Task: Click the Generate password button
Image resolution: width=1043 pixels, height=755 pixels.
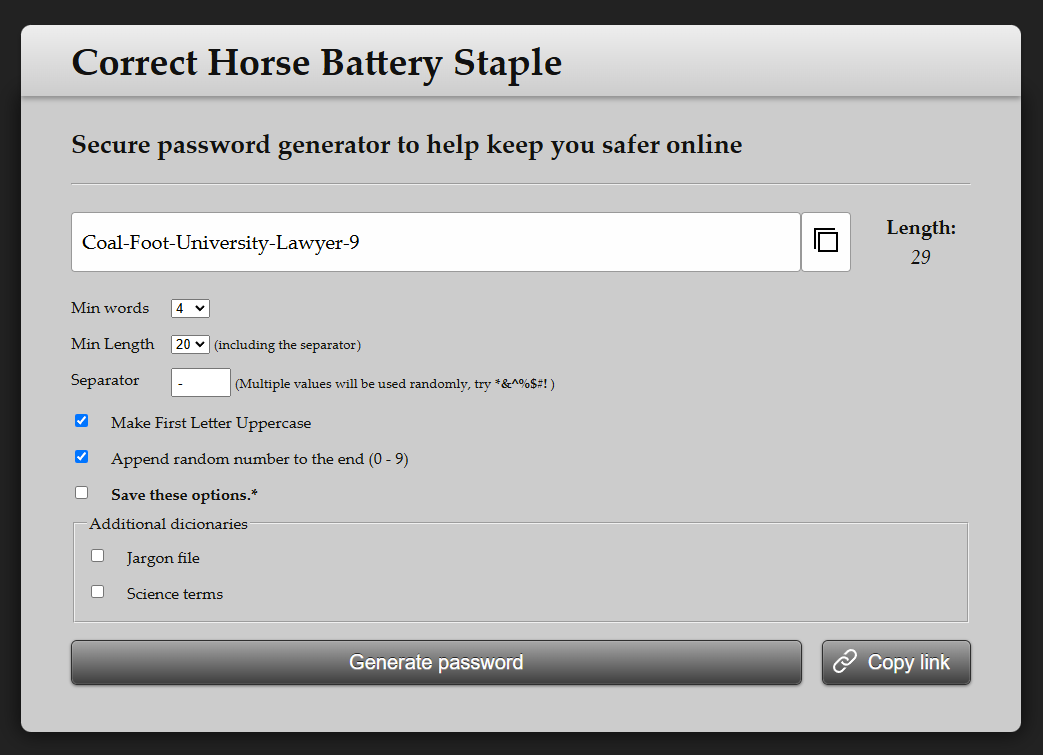Action: 436,663
